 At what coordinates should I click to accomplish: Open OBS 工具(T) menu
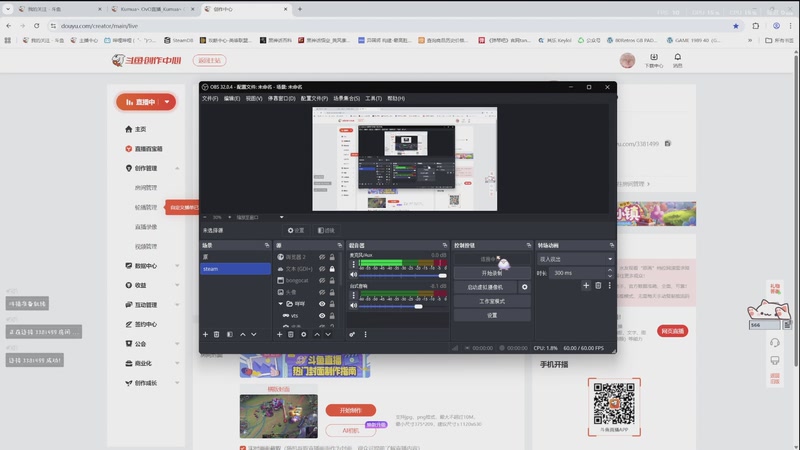[x=373, y=98]
